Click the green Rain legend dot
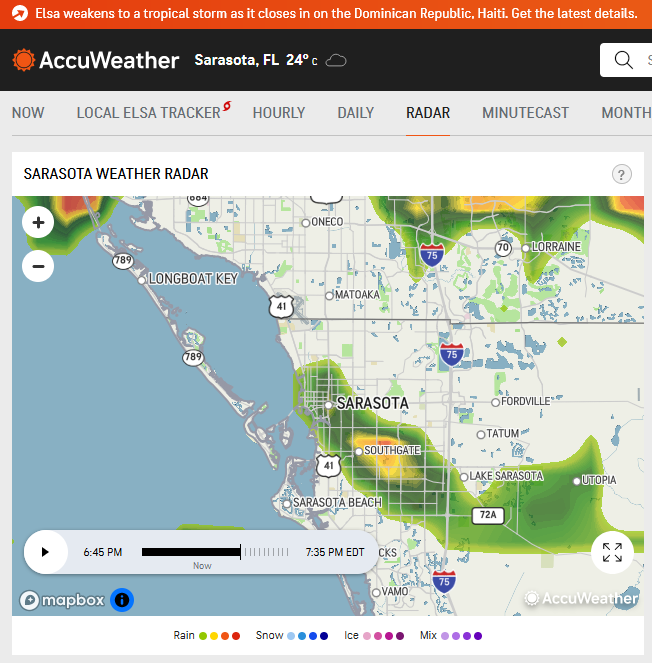This screenshot has width=652, height=663. (x=203, y=636)
